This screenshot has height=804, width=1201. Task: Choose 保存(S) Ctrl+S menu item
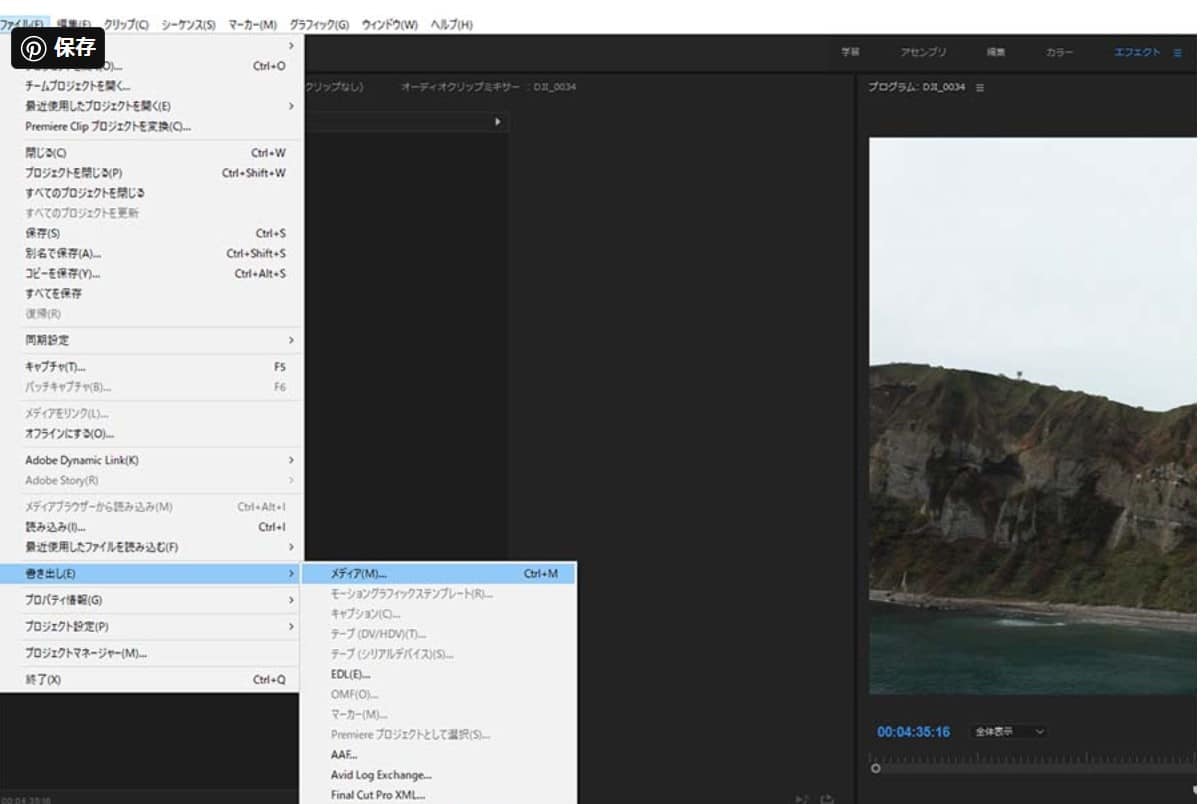coord(152,233)
